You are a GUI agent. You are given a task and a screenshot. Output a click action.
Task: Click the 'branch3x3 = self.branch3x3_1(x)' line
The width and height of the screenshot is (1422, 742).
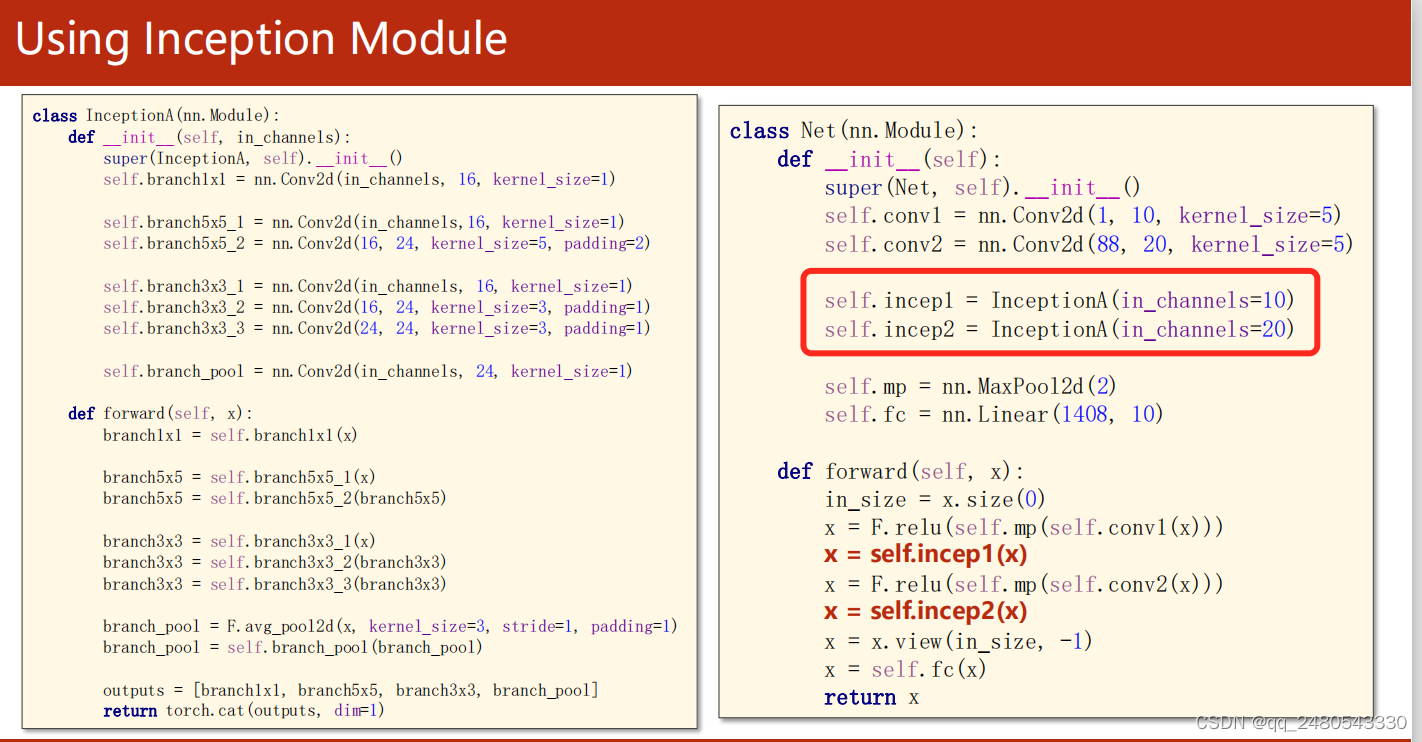(239, 541)
